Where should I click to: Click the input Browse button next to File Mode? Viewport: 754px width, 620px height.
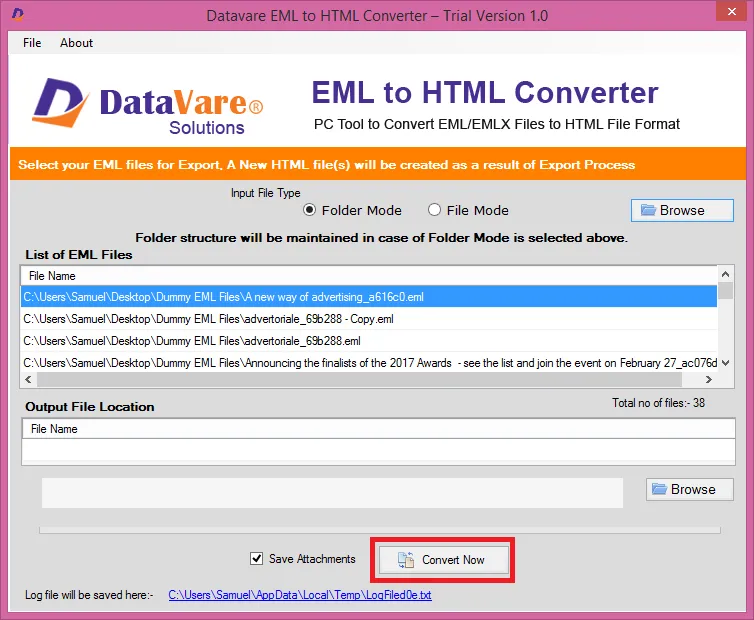(x=682, y=210)
